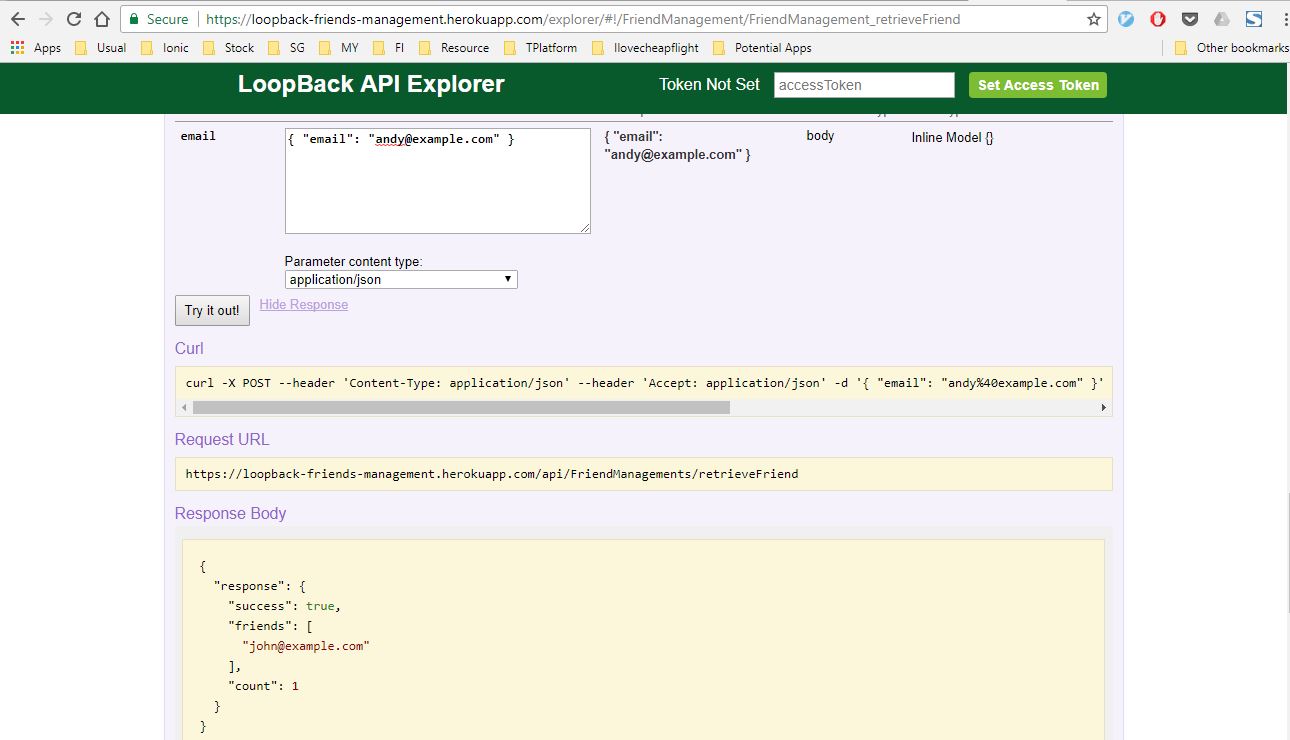The image size is (1290, 740).
Task: Click the Request URL value text
Action: 492,474
